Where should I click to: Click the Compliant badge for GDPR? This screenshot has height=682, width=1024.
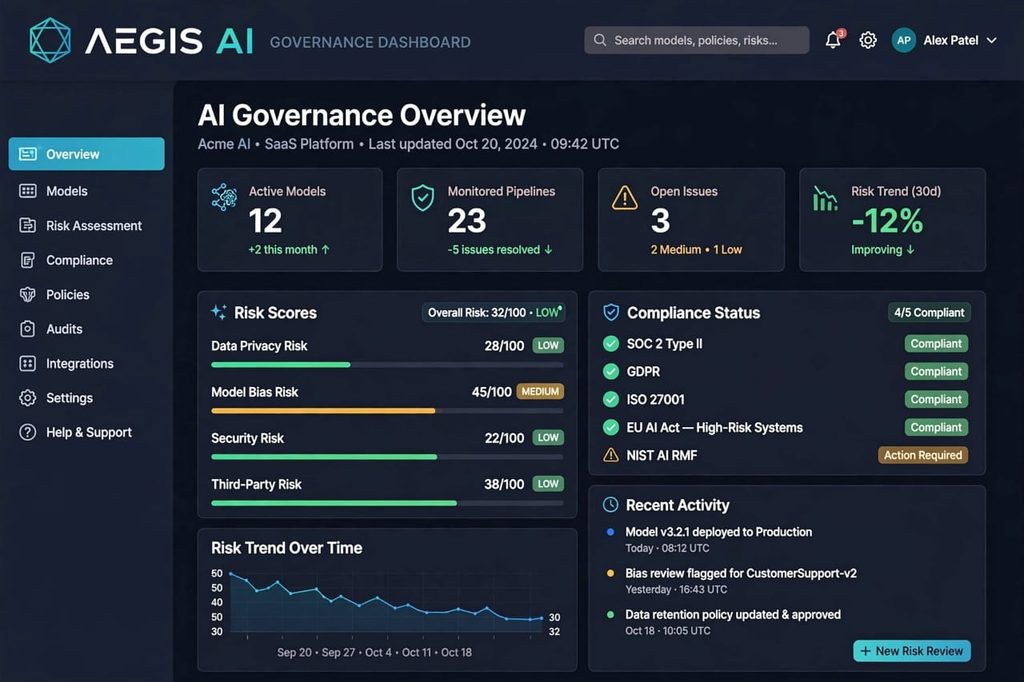pyautogui.click(x=936, y=371)
